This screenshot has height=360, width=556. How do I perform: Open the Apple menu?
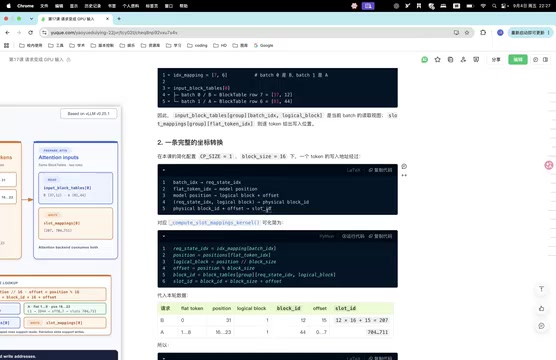coord(9,6)
